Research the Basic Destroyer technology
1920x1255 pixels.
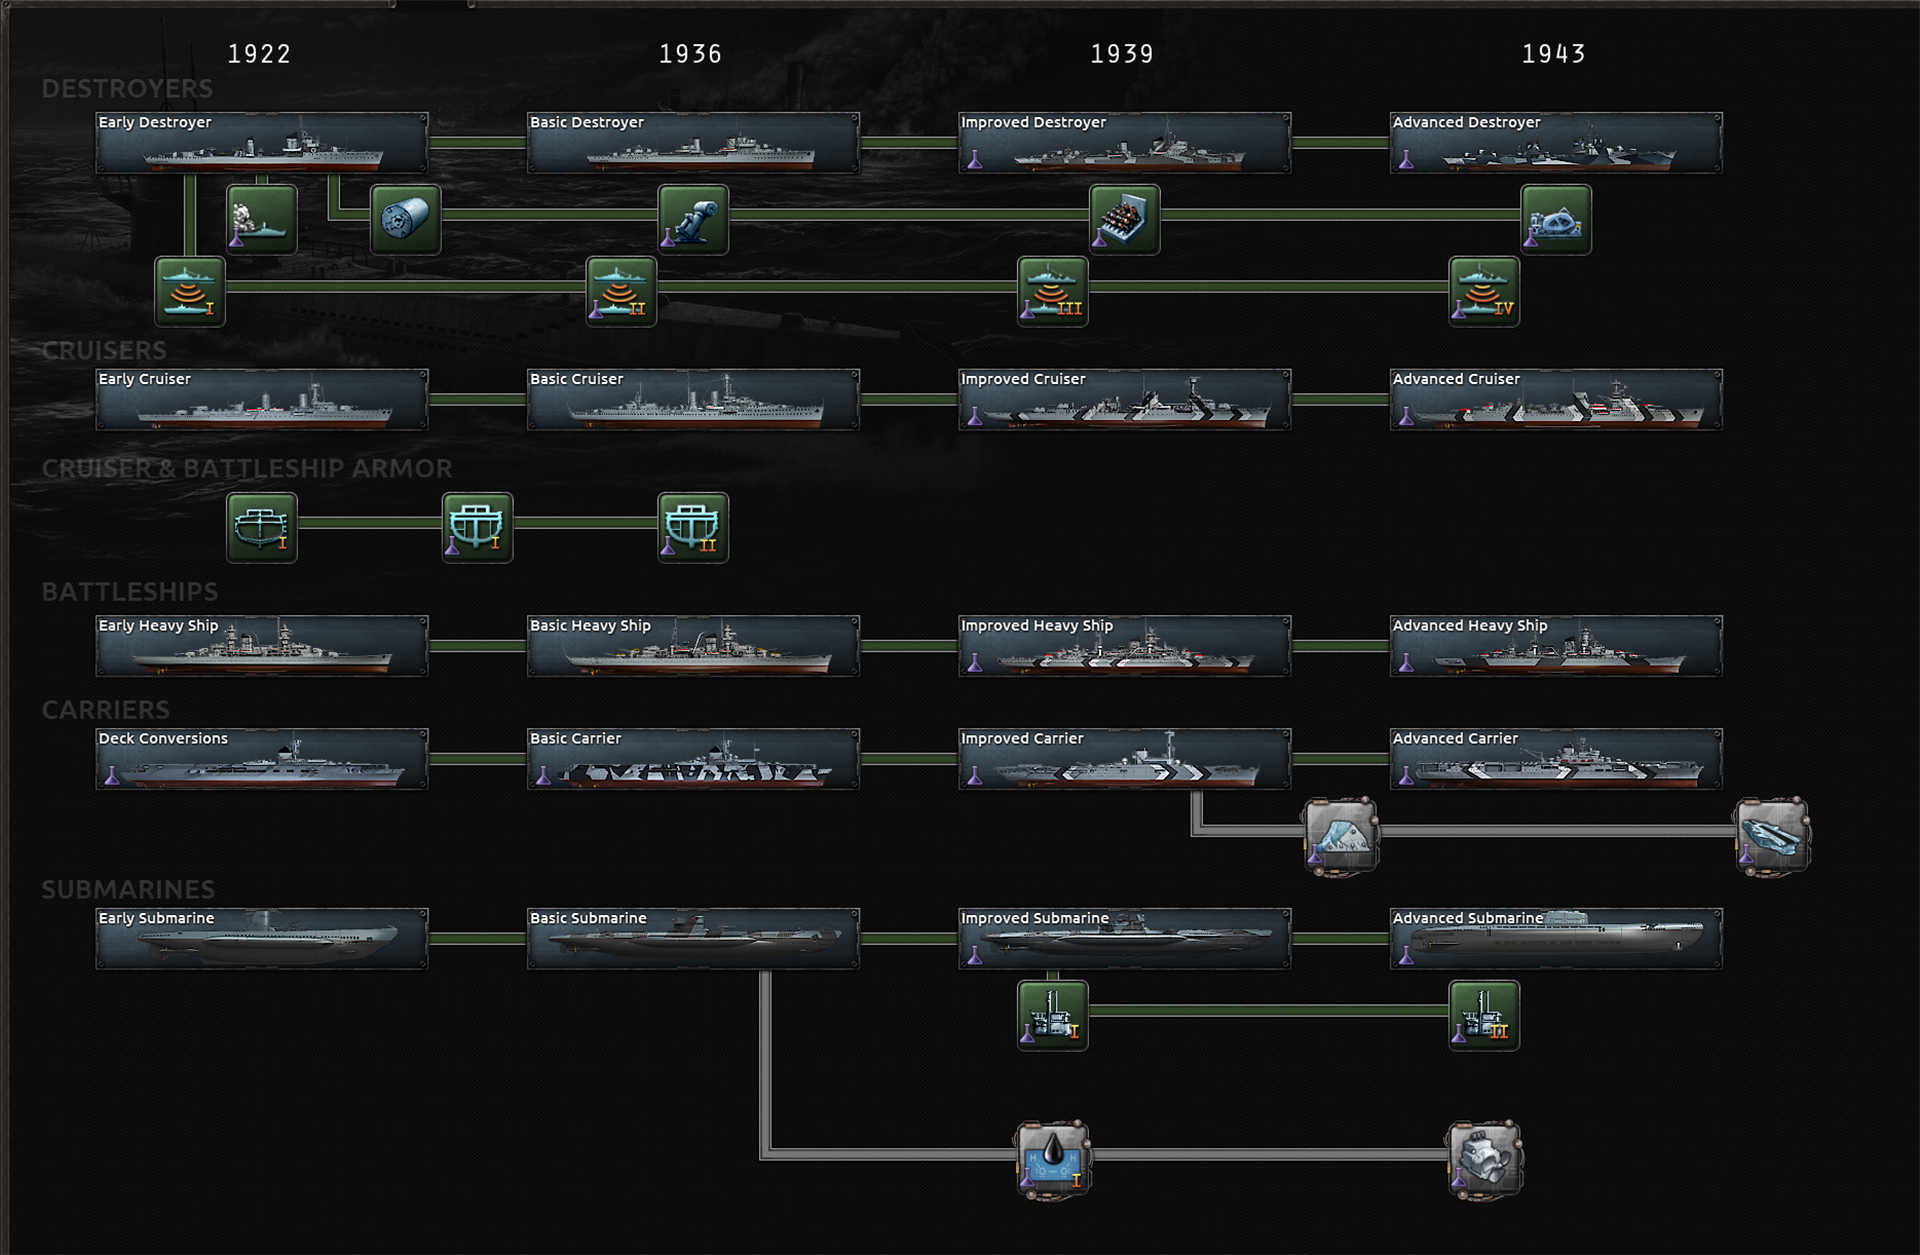[x=693, y=143]
